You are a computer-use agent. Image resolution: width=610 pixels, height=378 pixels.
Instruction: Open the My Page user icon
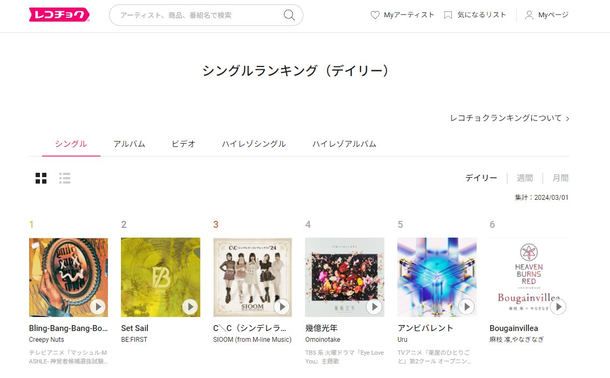[529, 15]
